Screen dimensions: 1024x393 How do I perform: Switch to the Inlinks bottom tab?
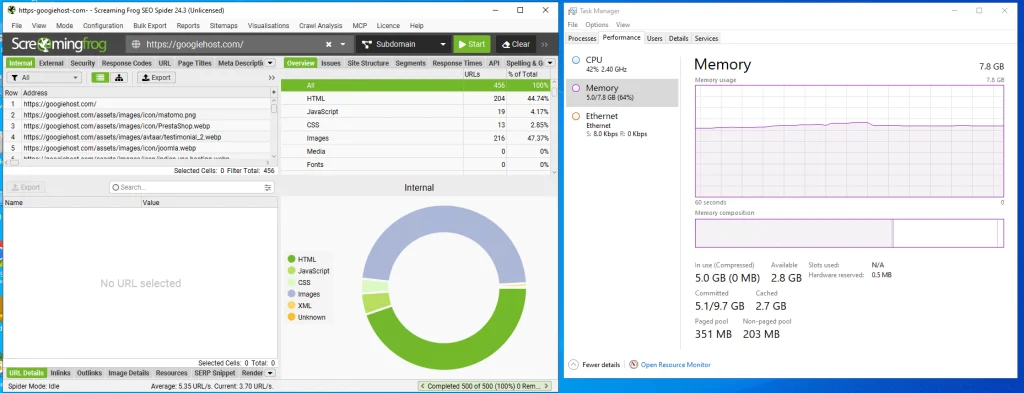click(60, 373)
